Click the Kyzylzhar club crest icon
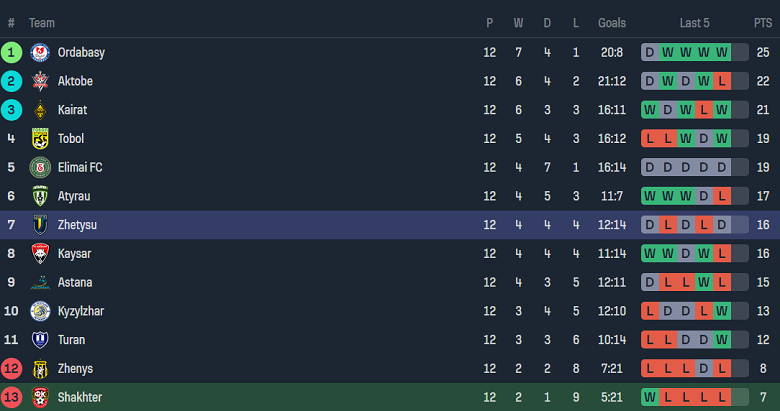The width and height of the screenshot is (780, 411). pyautogui.click(x=40, y=311)
